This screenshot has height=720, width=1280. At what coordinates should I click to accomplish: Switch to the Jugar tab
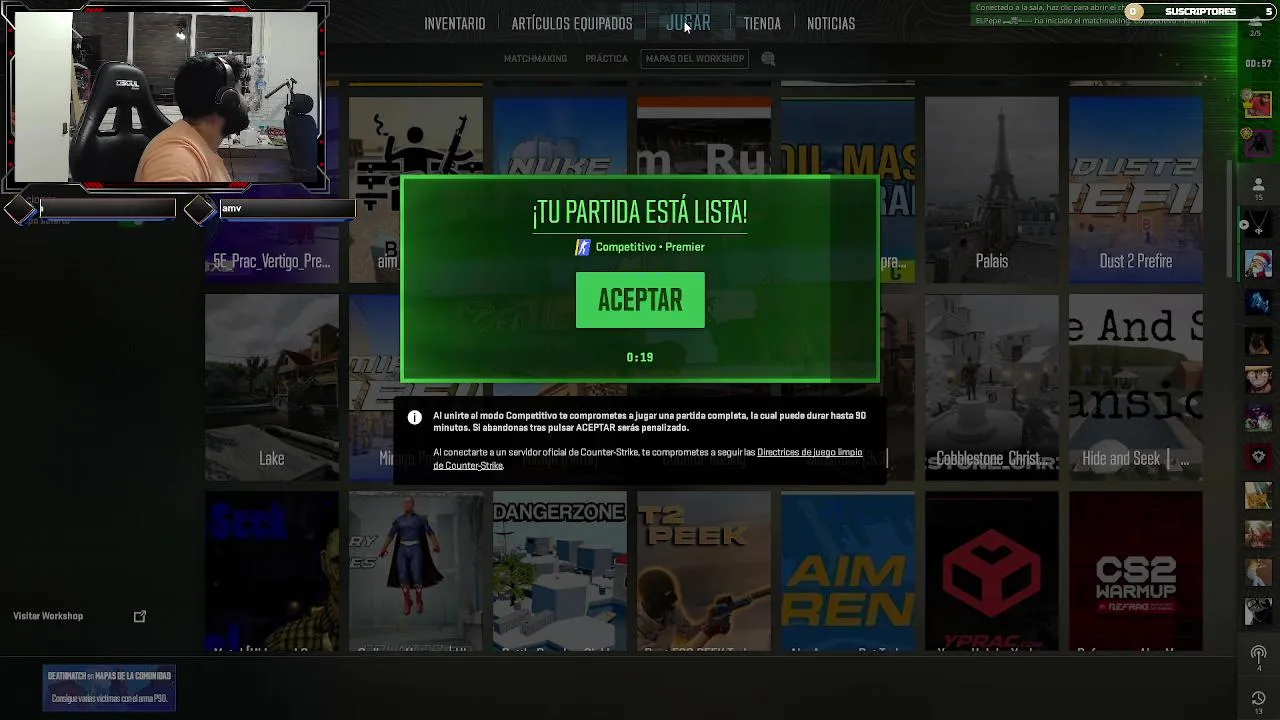click(x=688, y=23)
